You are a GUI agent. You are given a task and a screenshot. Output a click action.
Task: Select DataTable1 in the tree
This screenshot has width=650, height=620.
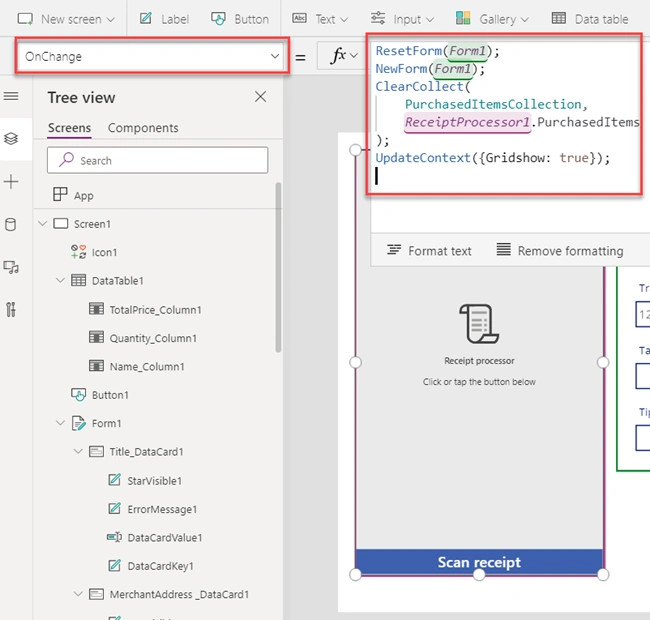(117, 281)
